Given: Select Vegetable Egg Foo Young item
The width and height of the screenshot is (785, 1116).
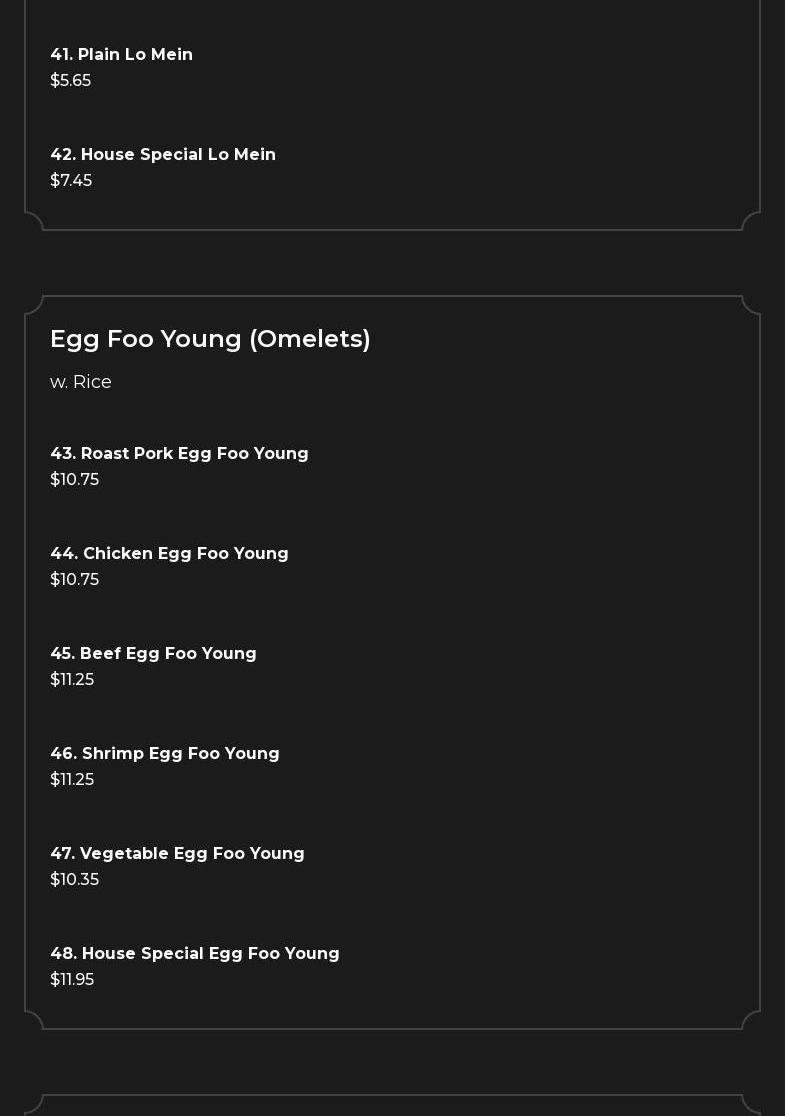Looking at the screenshot, I should 177,853.
